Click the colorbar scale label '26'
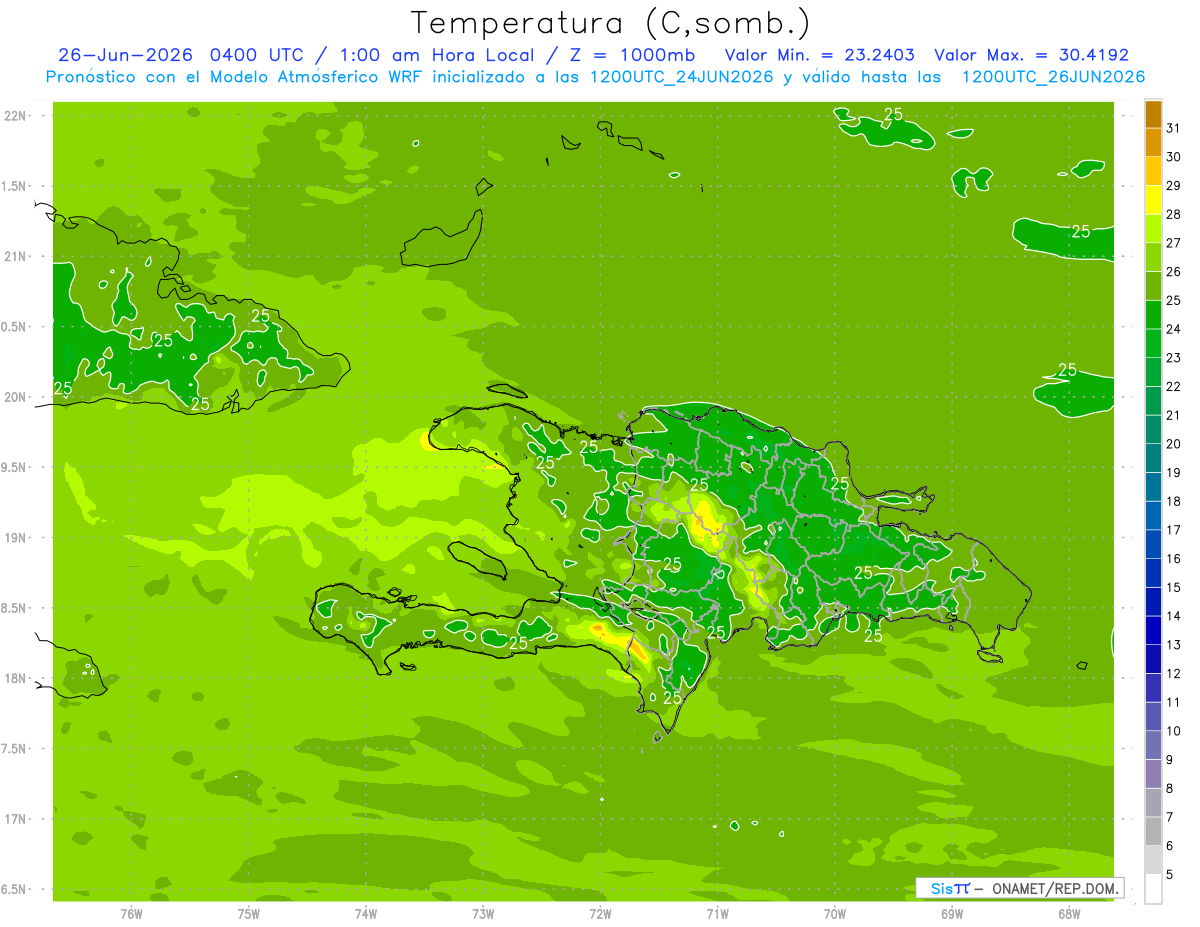 (x=1173, y=272)
